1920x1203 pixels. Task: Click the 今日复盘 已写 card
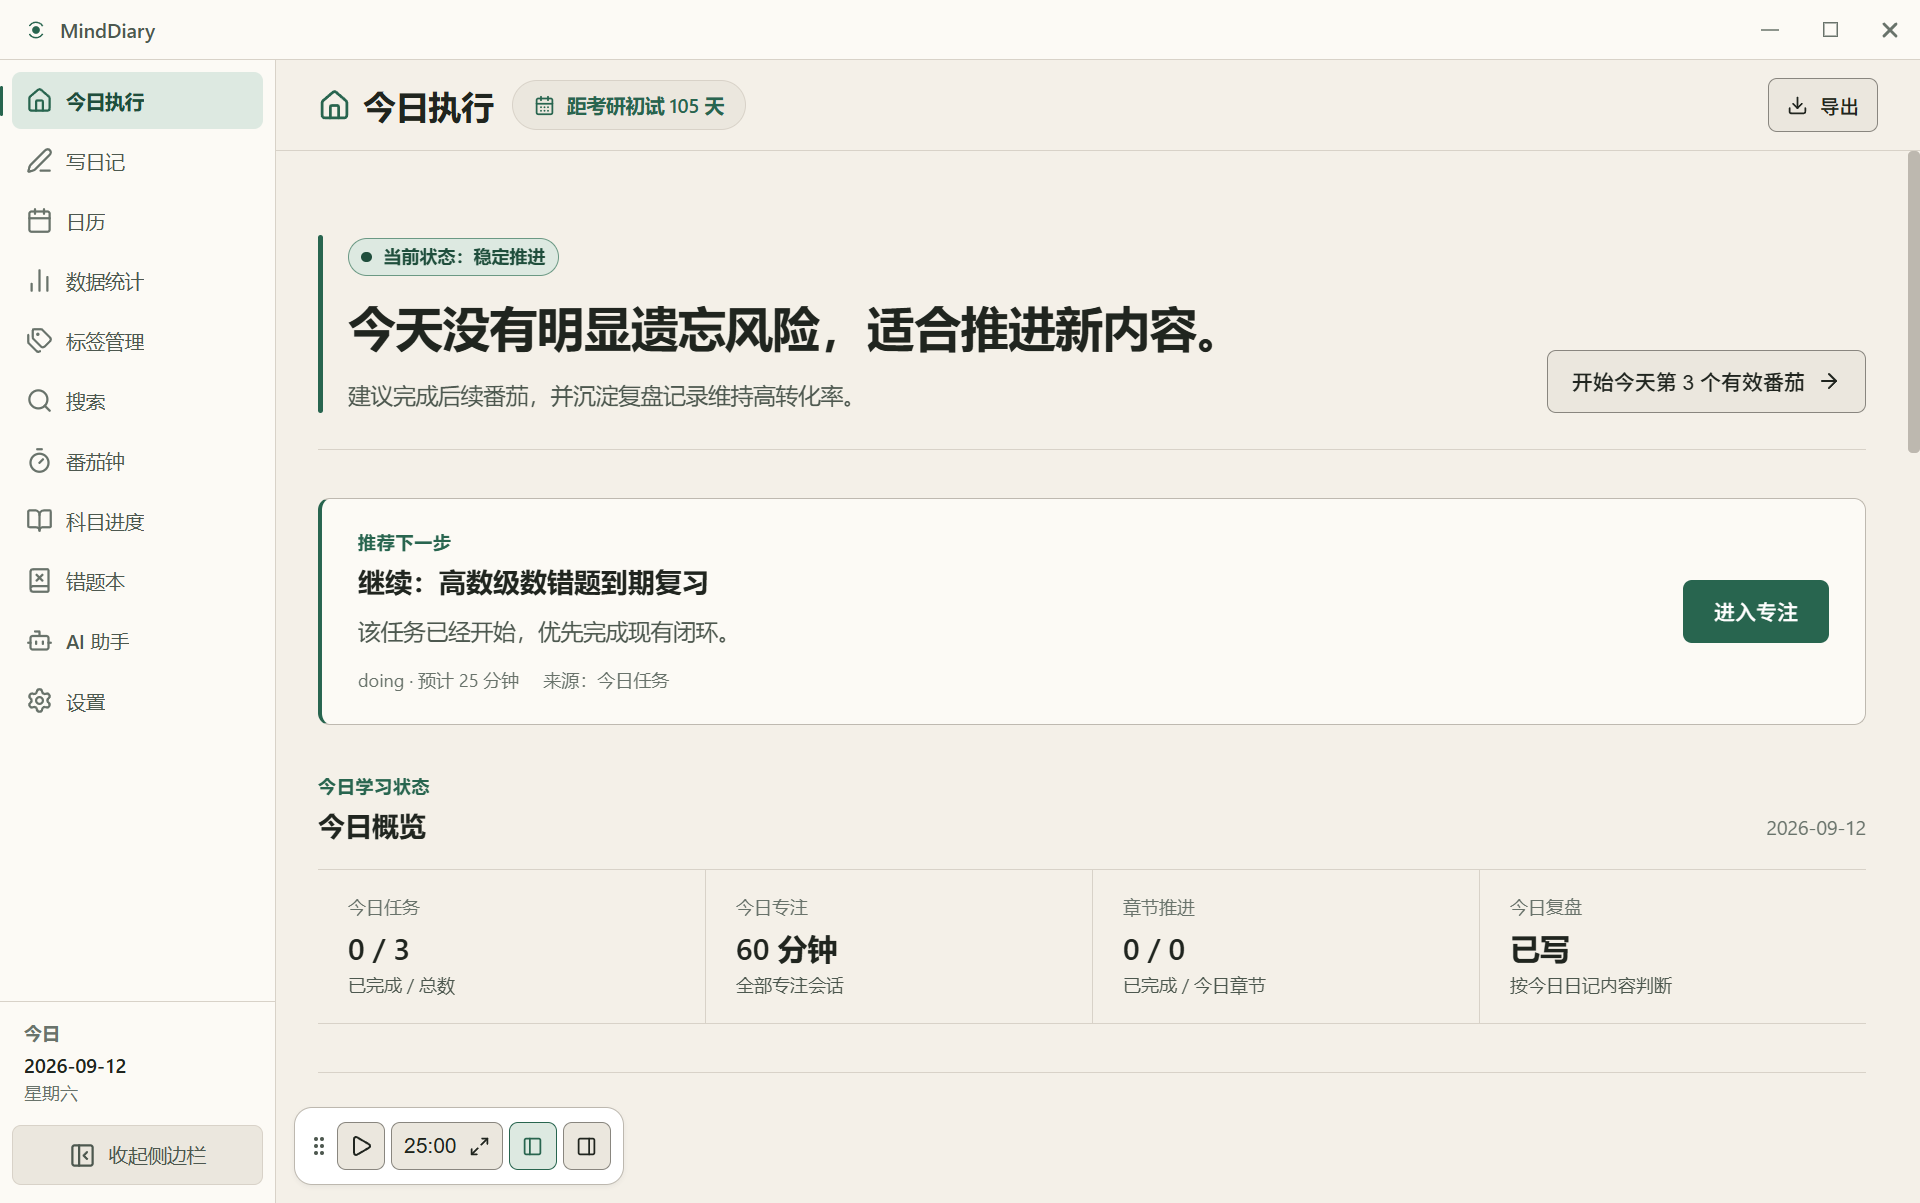[x=1672, y=946]
